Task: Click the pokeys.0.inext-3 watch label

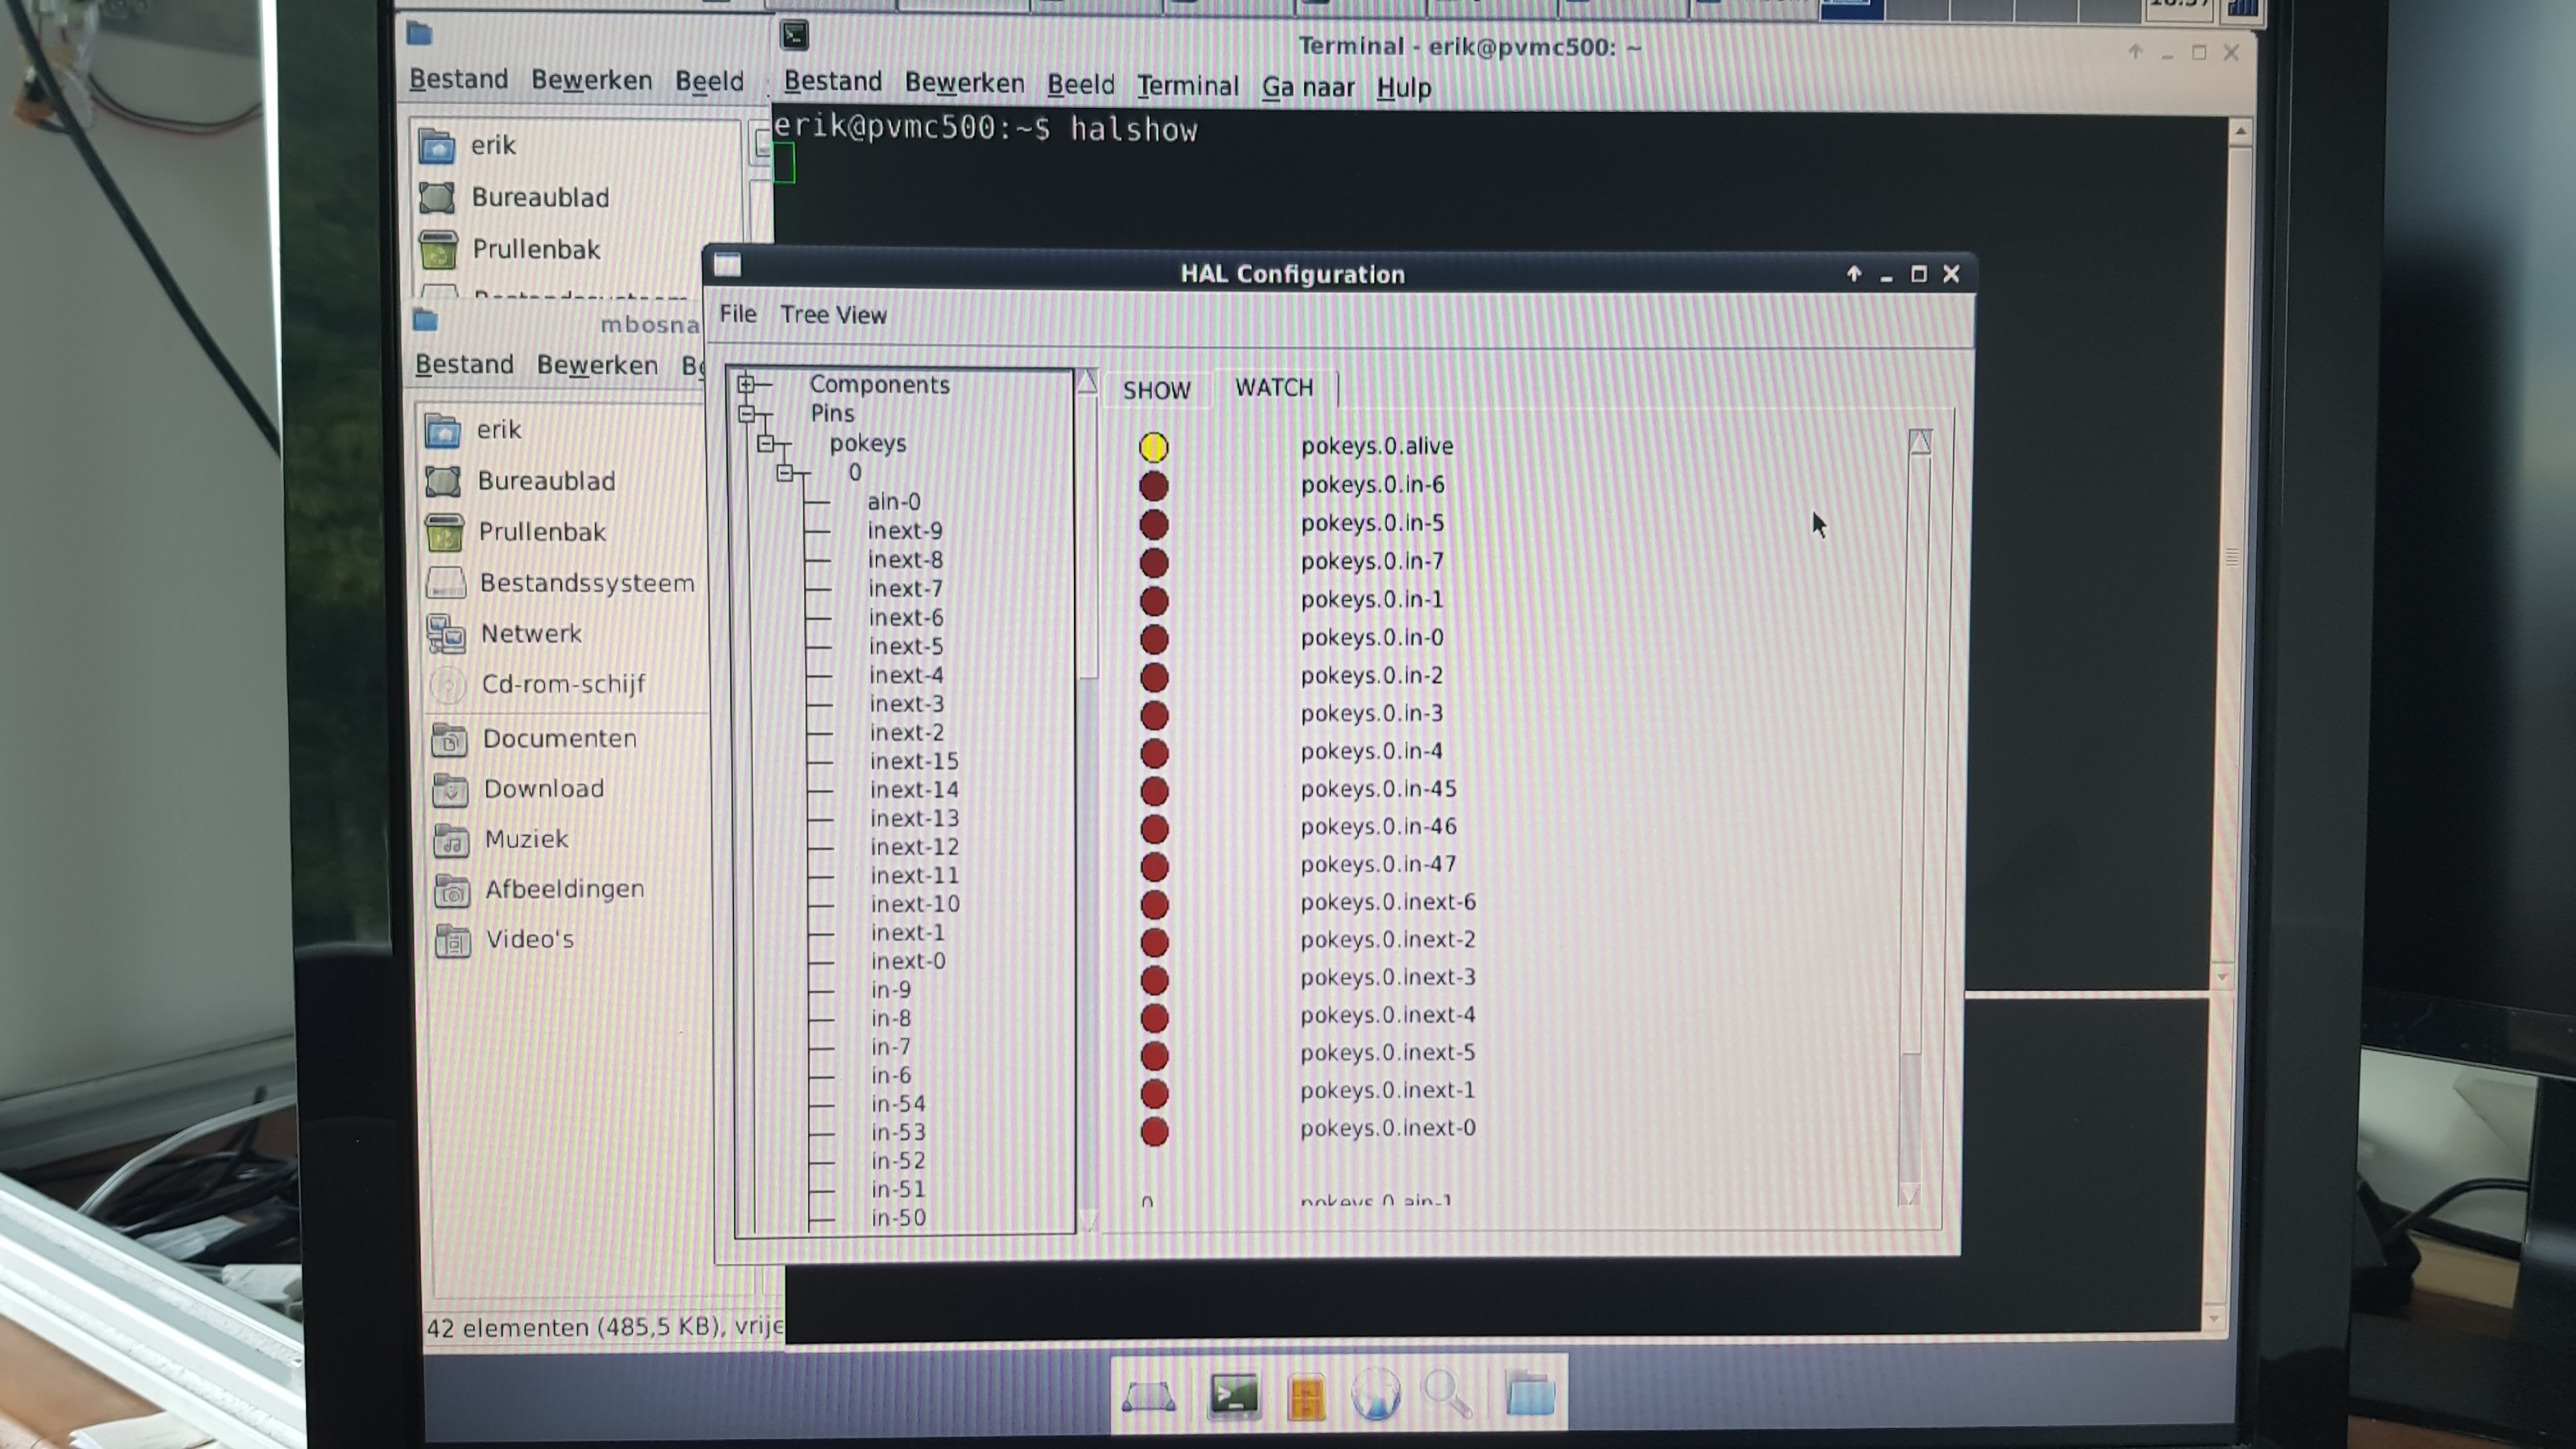Action: (x=1387, y=977)
